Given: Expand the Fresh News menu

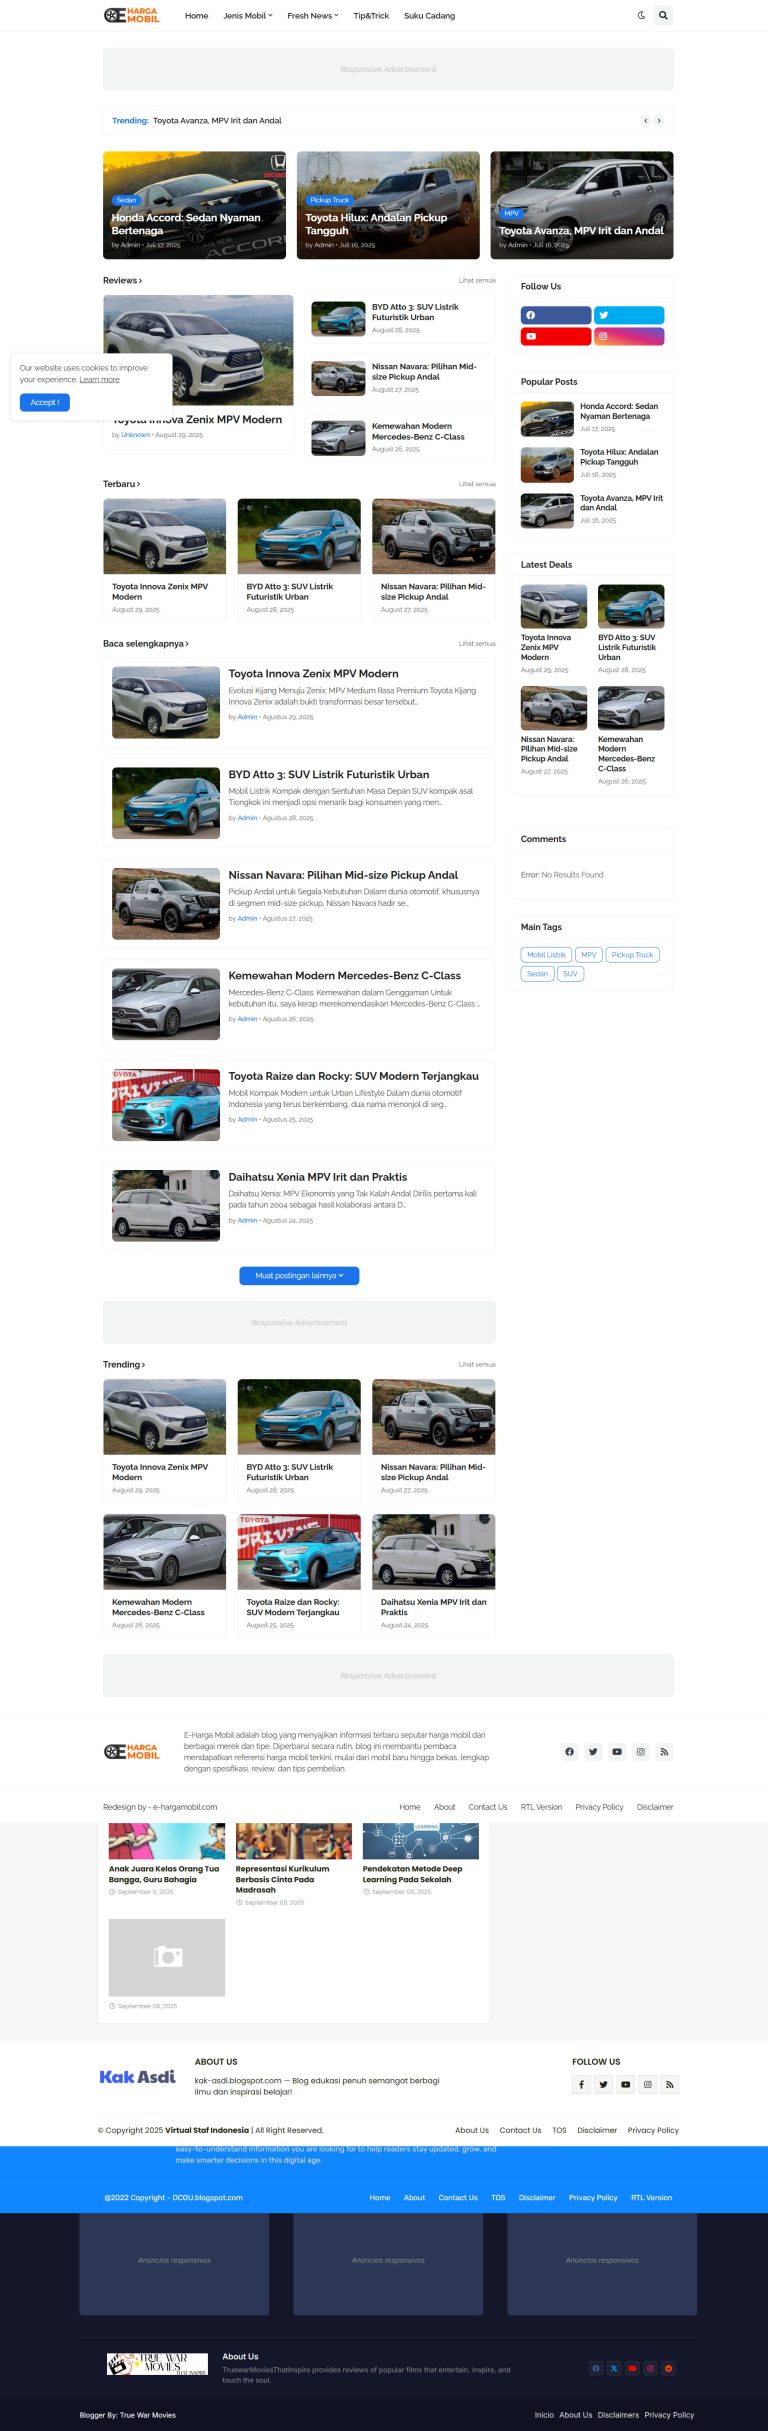Looking at the screenshot, I should point(313,16).
